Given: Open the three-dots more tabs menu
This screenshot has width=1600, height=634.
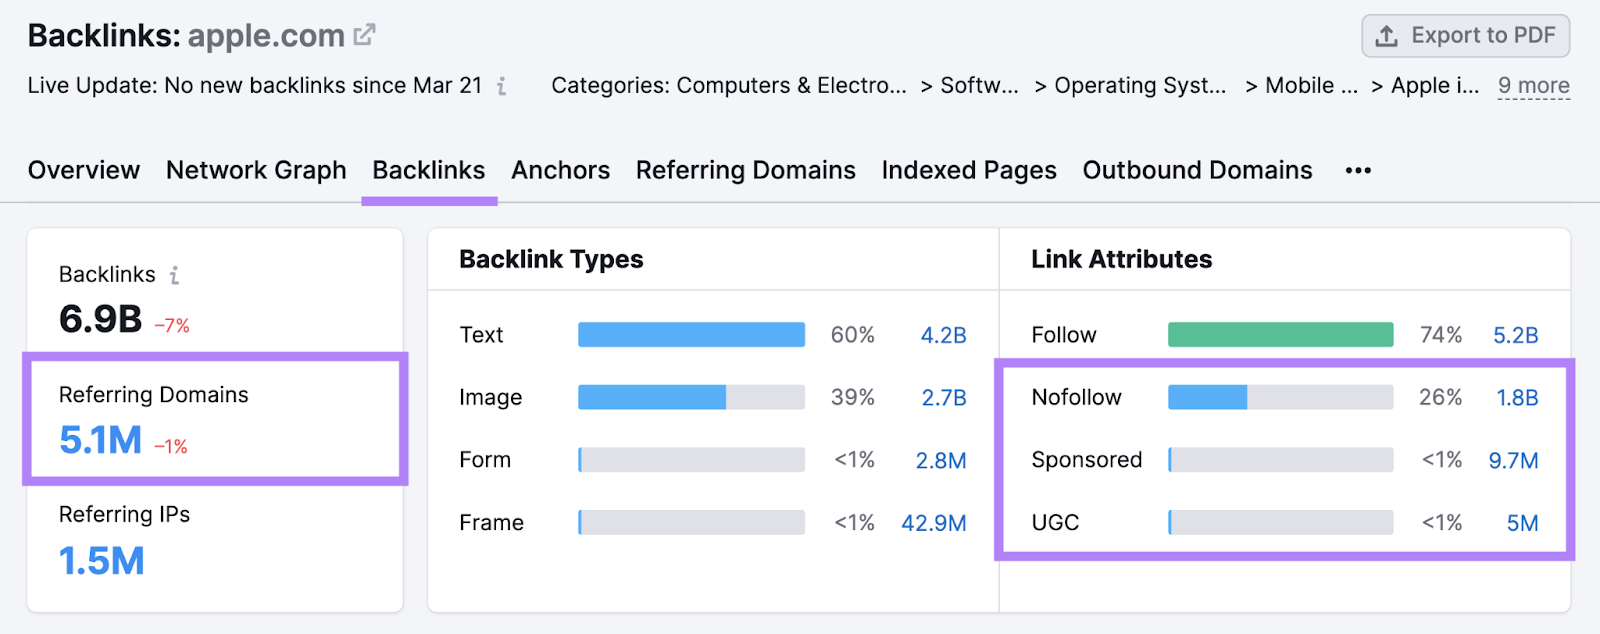Looking at the screenshot, I should click(1358, 171).
